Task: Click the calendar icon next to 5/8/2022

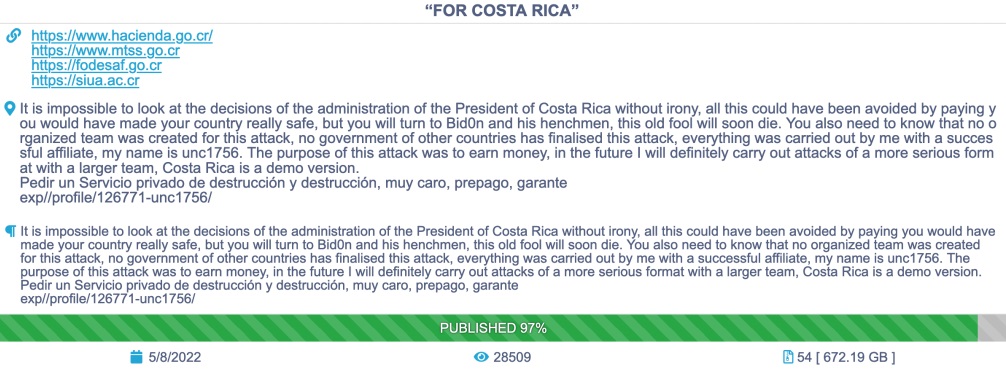Action: (x=136, y=357)
